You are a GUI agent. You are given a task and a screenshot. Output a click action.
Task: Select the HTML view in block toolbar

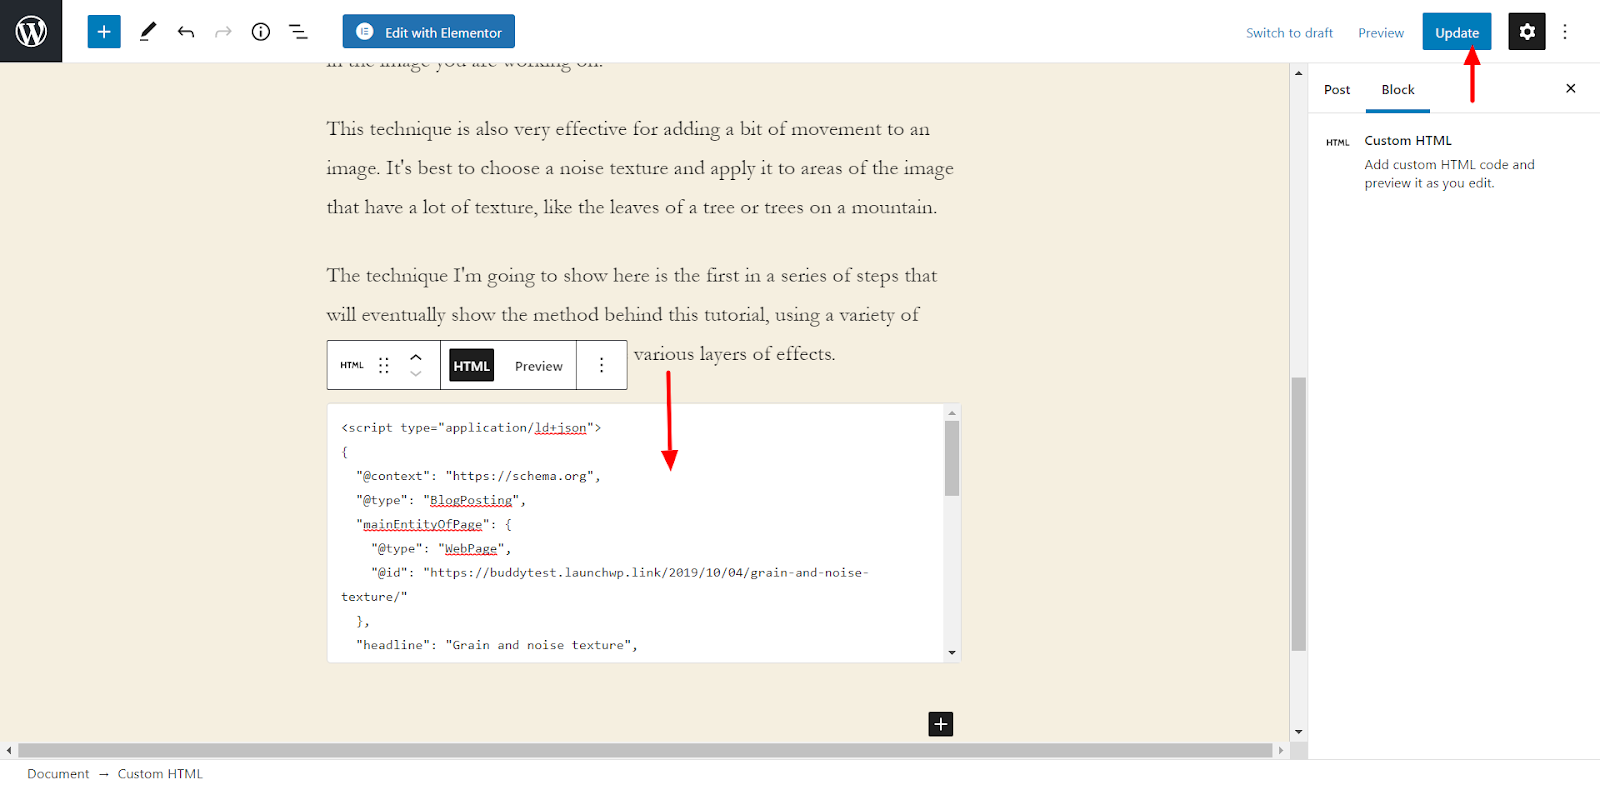click(x=472, y=366)
